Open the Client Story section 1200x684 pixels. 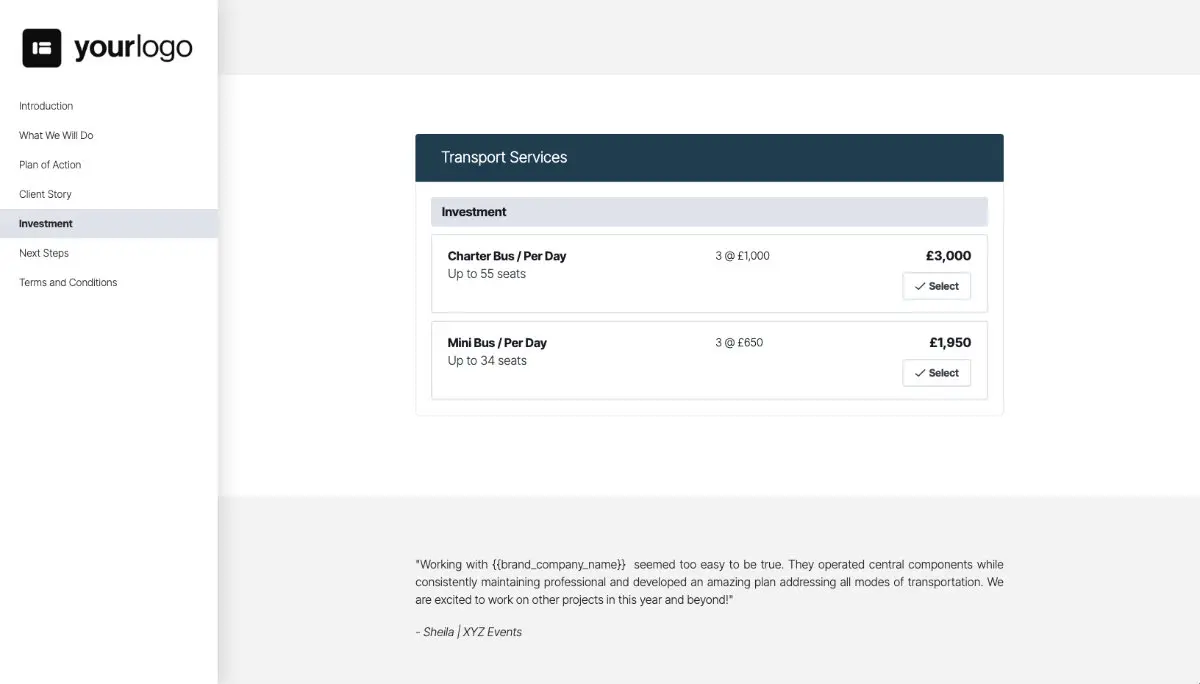tap(47, 194)
